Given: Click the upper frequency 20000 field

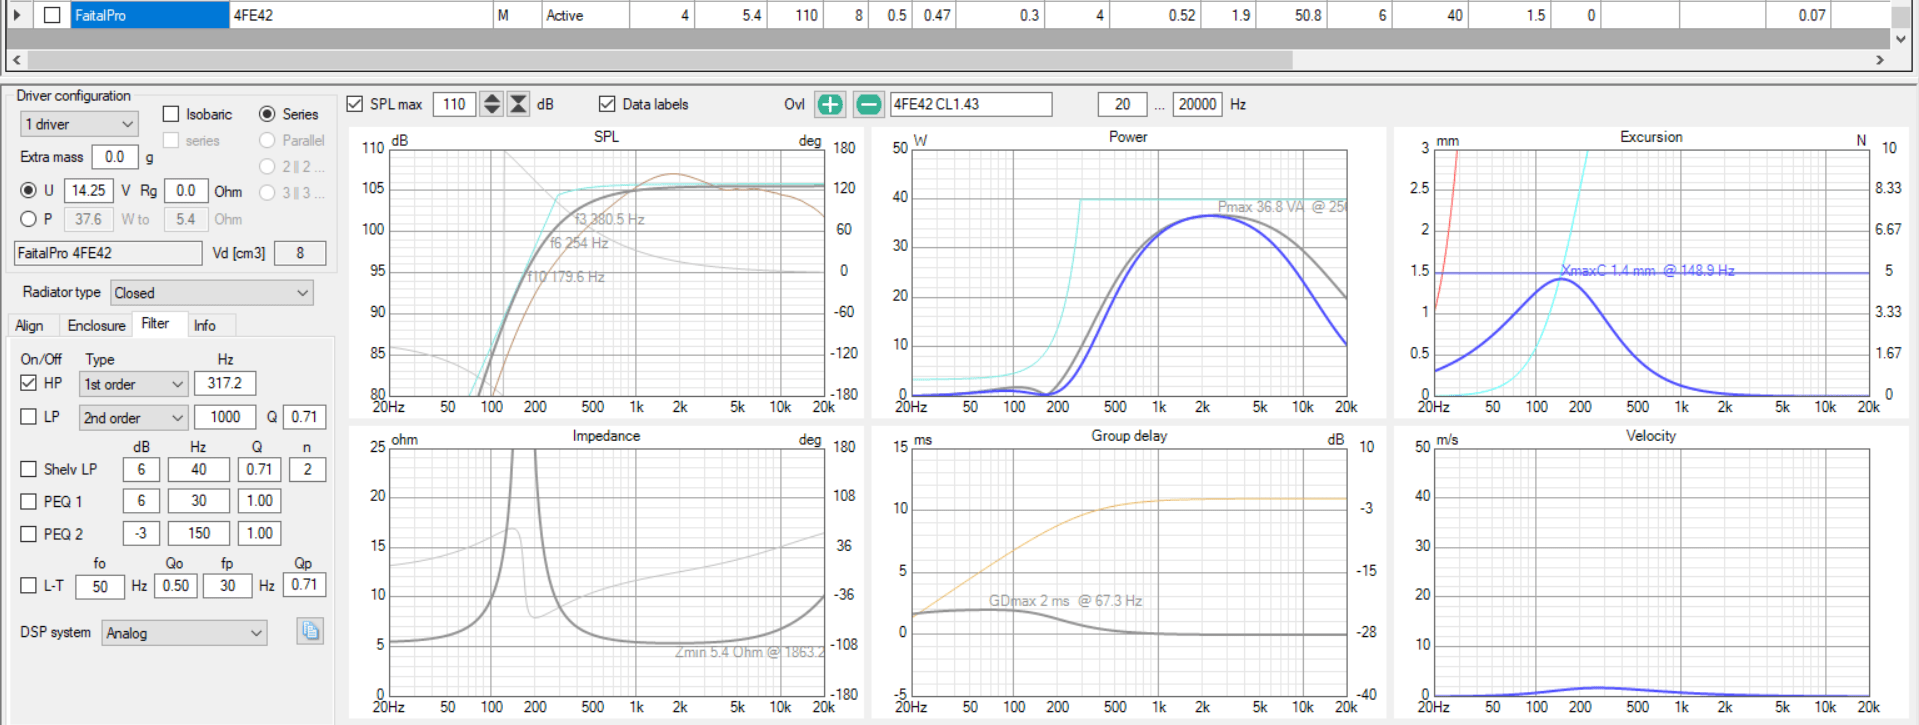Looking at the screenshot, I should pyautogui.click(x=1197, y=104).
